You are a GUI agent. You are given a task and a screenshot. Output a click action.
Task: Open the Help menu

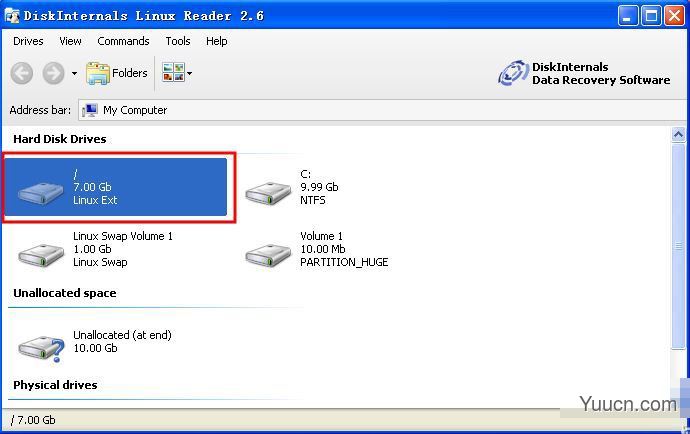coord(217,41)
